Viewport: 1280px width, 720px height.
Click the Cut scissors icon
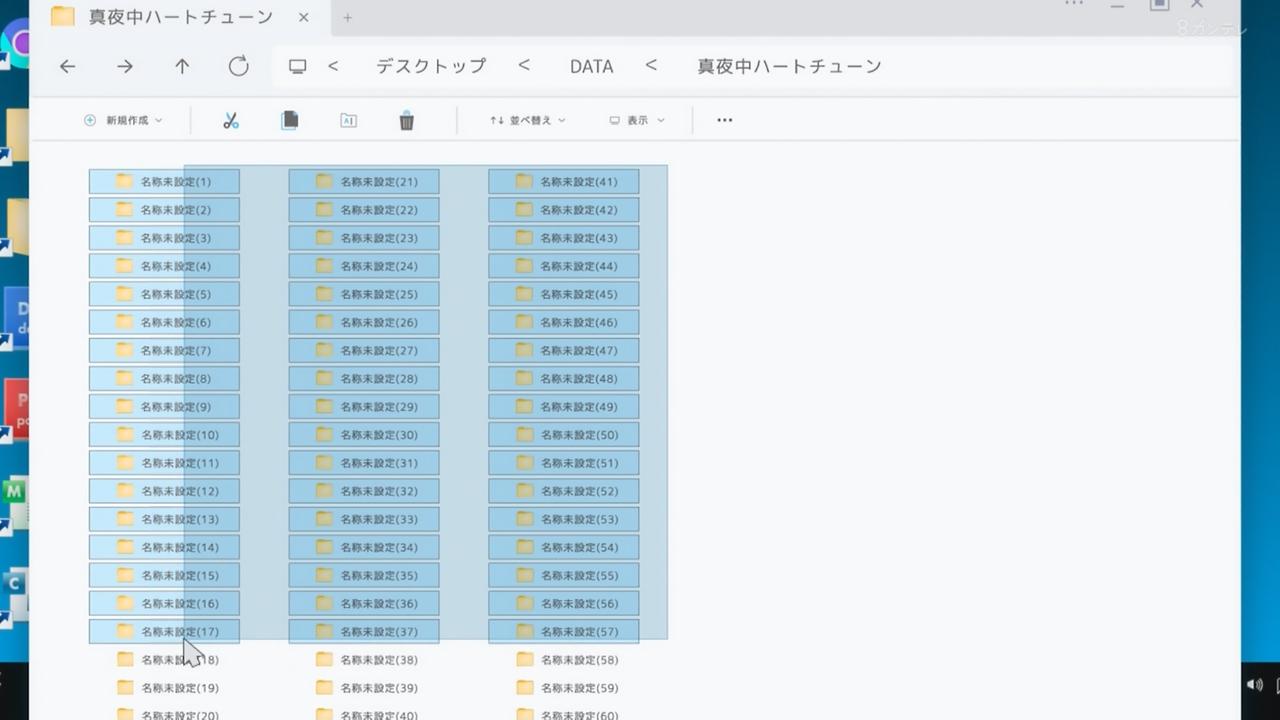(231, 121)
